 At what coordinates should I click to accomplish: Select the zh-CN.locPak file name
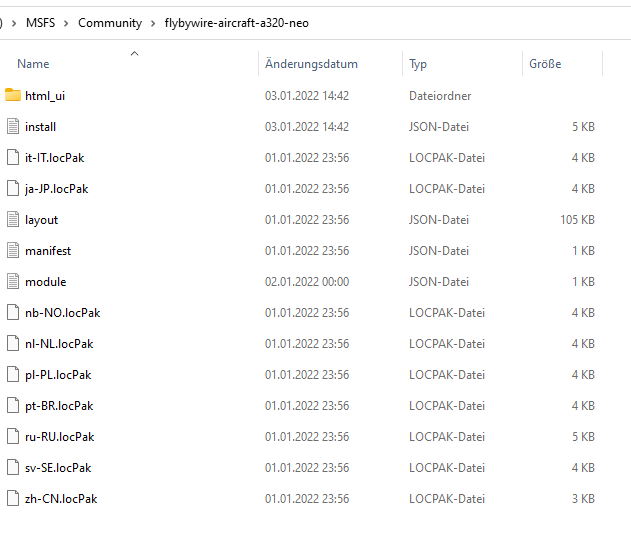coord(61,499)
